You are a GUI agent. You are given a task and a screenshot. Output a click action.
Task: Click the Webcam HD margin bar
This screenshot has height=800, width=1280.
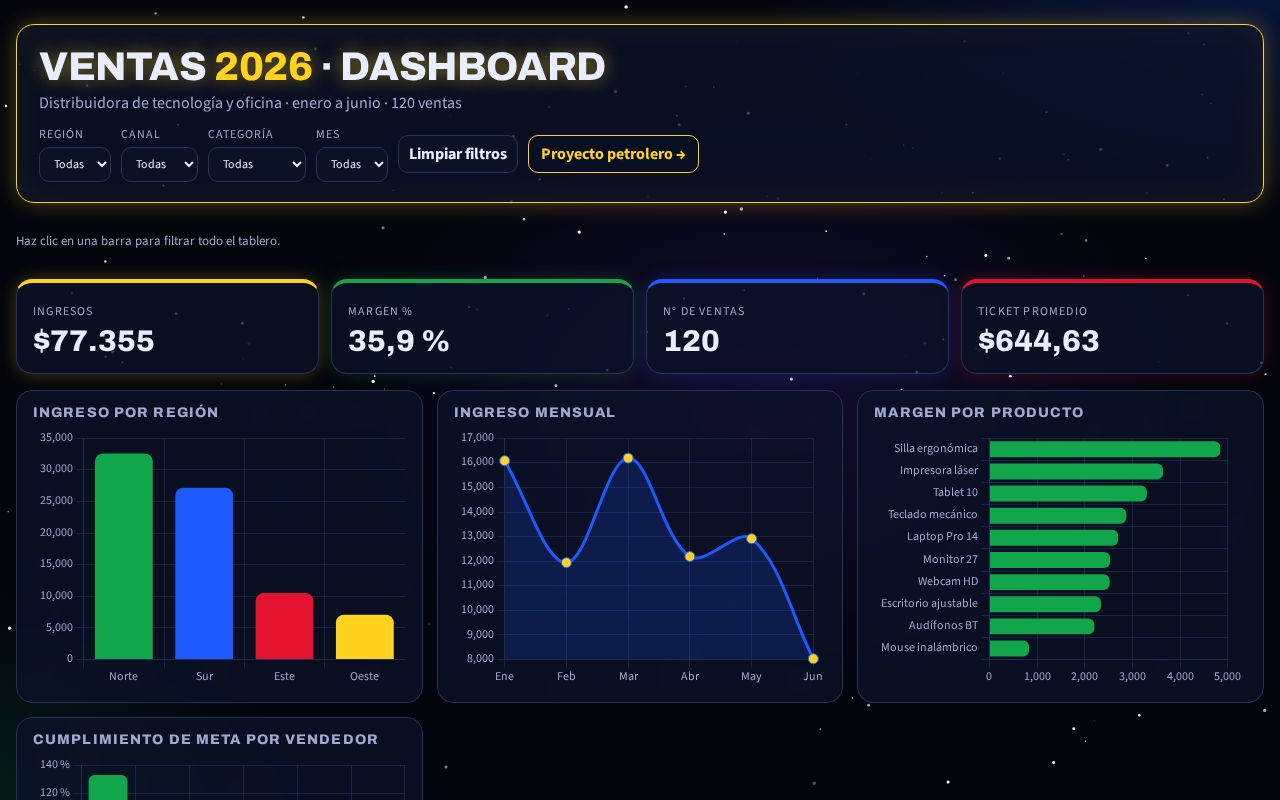1049,582
